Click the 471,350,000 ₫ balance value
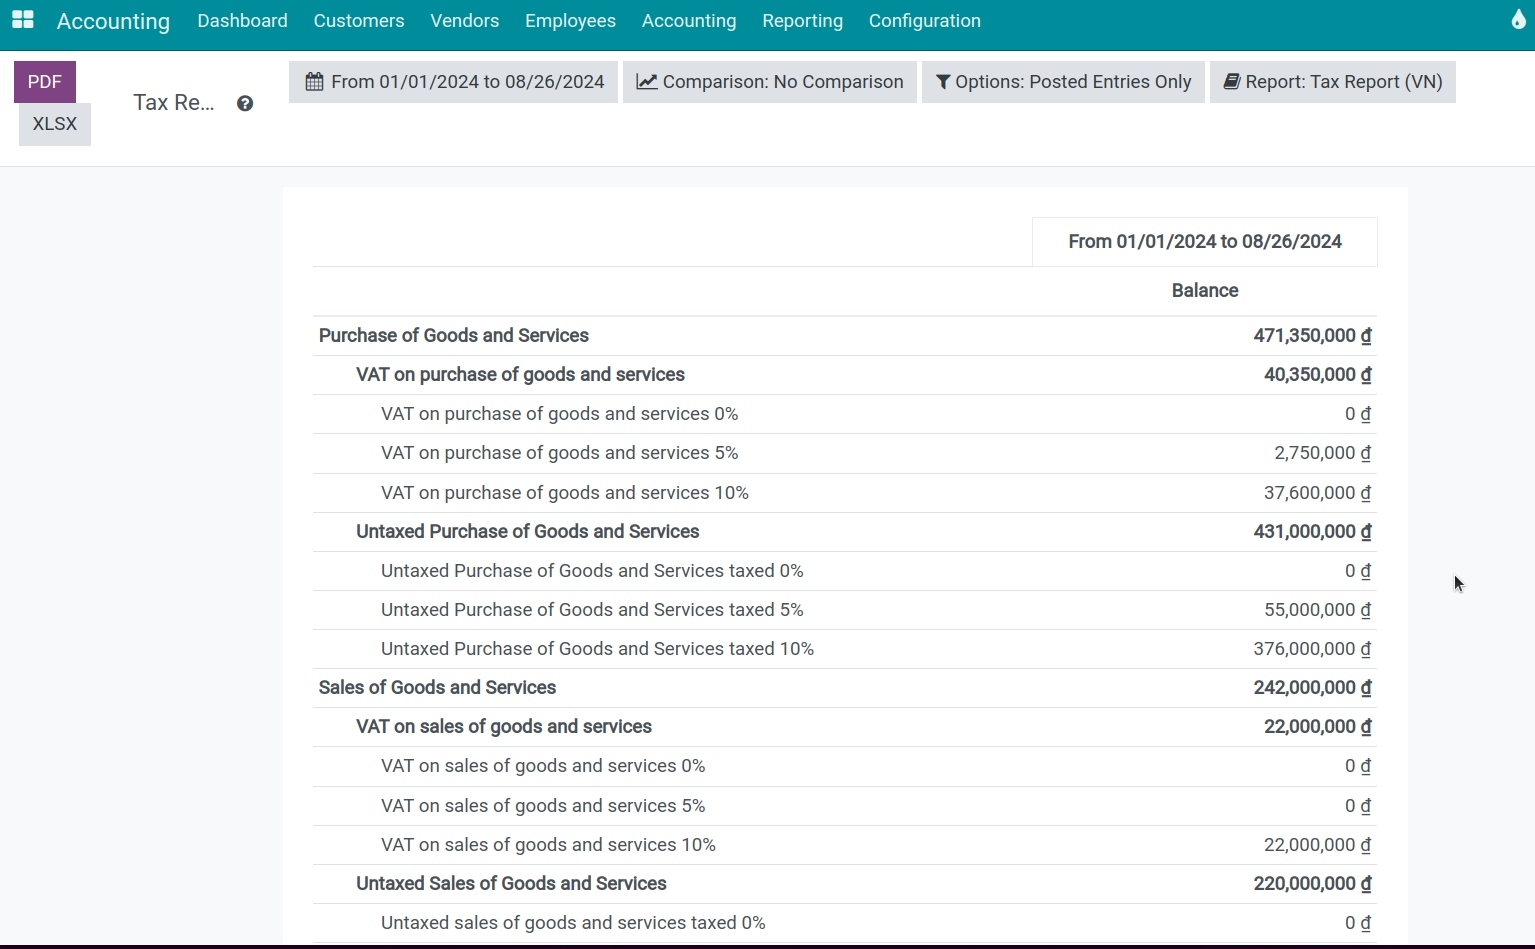Viewport: 1535px width, 949px height. [x=1312, y=336]
